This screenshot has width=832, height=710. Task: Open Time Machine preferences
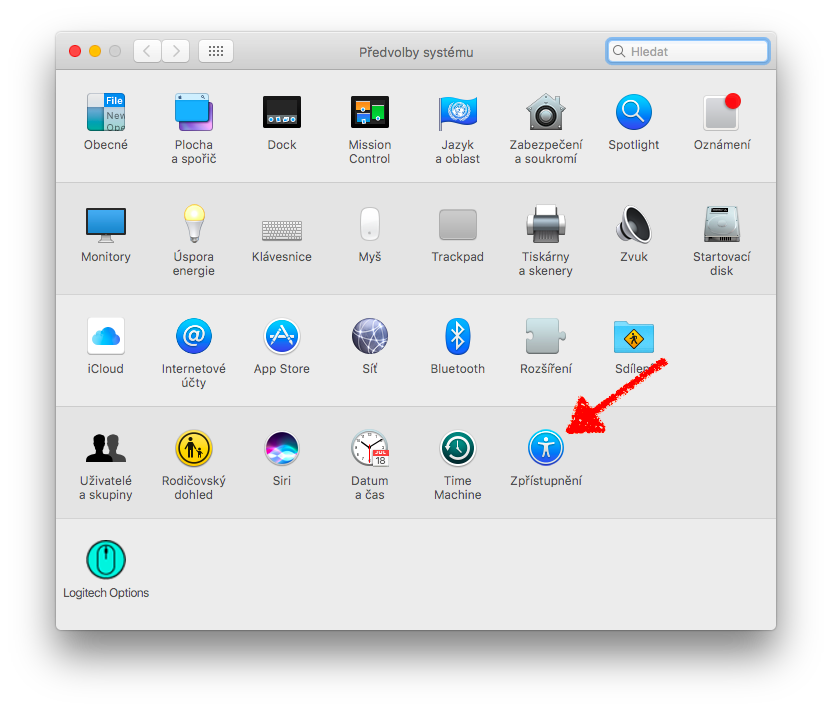coord(457,448)
